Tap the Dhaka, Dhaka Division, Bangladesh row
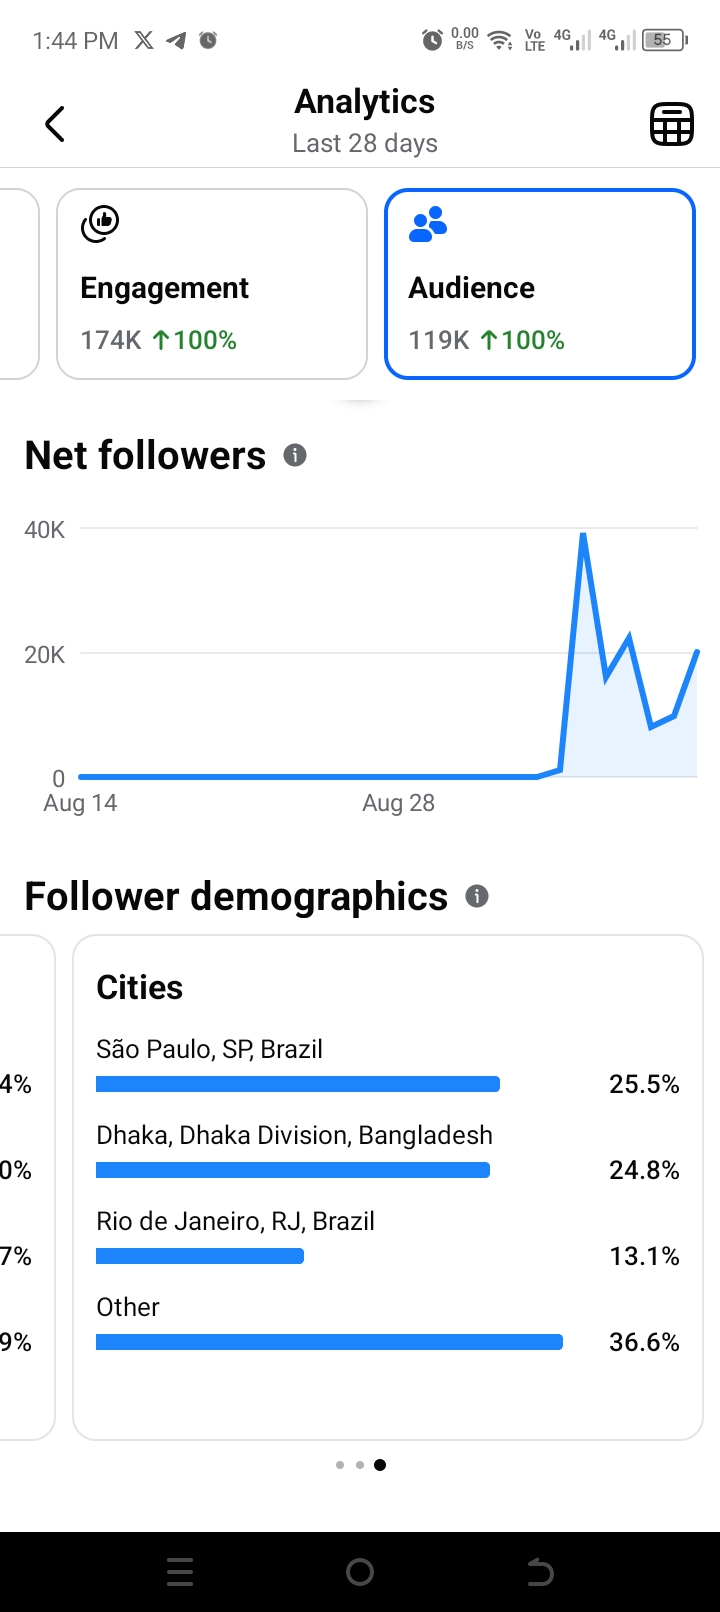The height and width of the screenshot is (1612, 720). tap(388, 1153)
